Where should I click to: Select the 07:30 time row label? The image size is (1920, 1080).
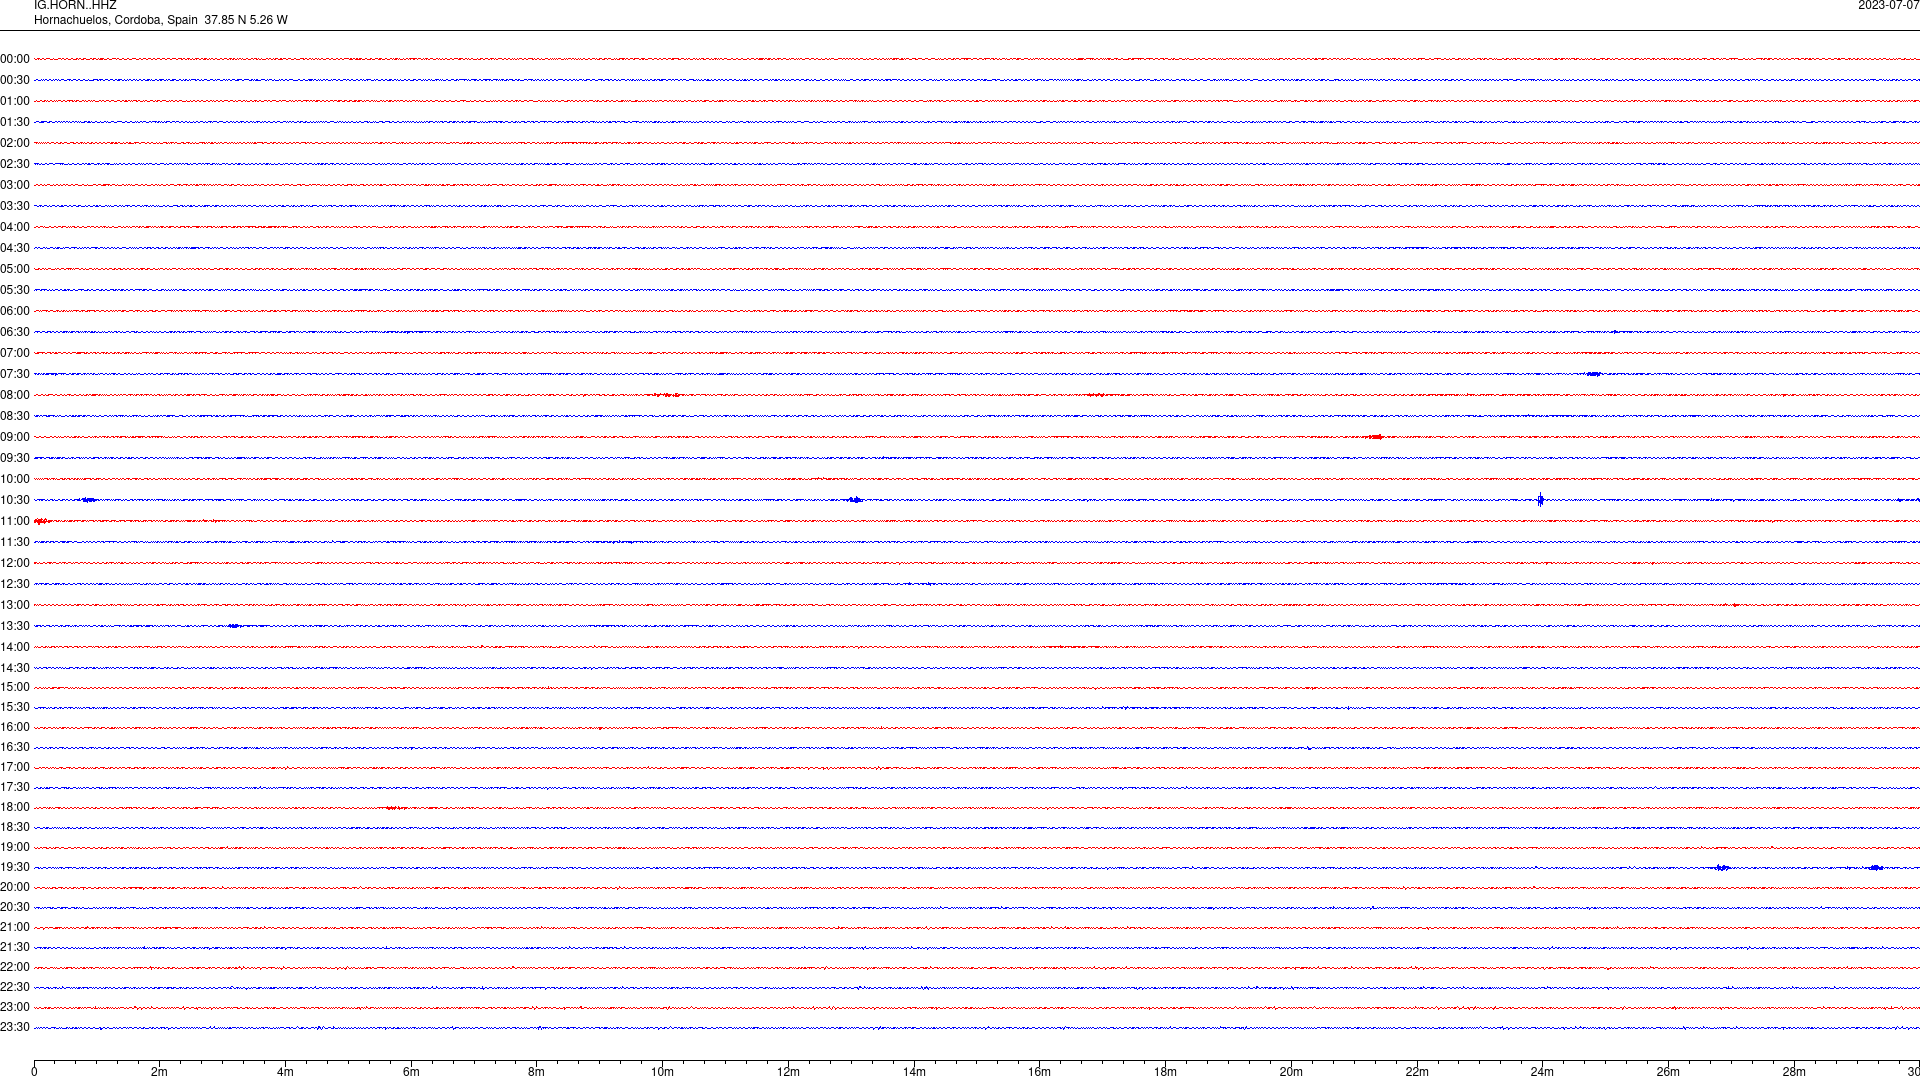15,374
